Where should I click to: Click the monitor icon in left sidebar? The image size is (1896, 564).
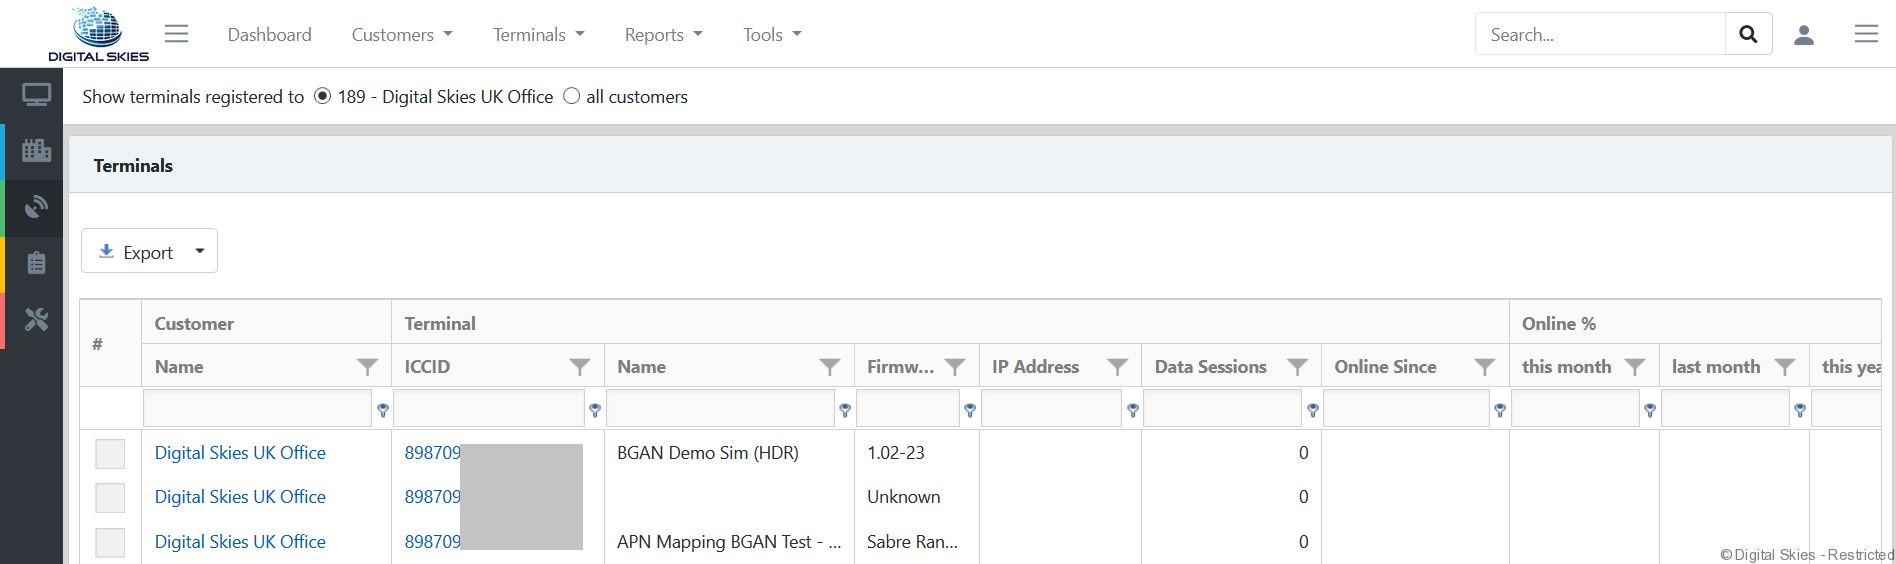36,96
